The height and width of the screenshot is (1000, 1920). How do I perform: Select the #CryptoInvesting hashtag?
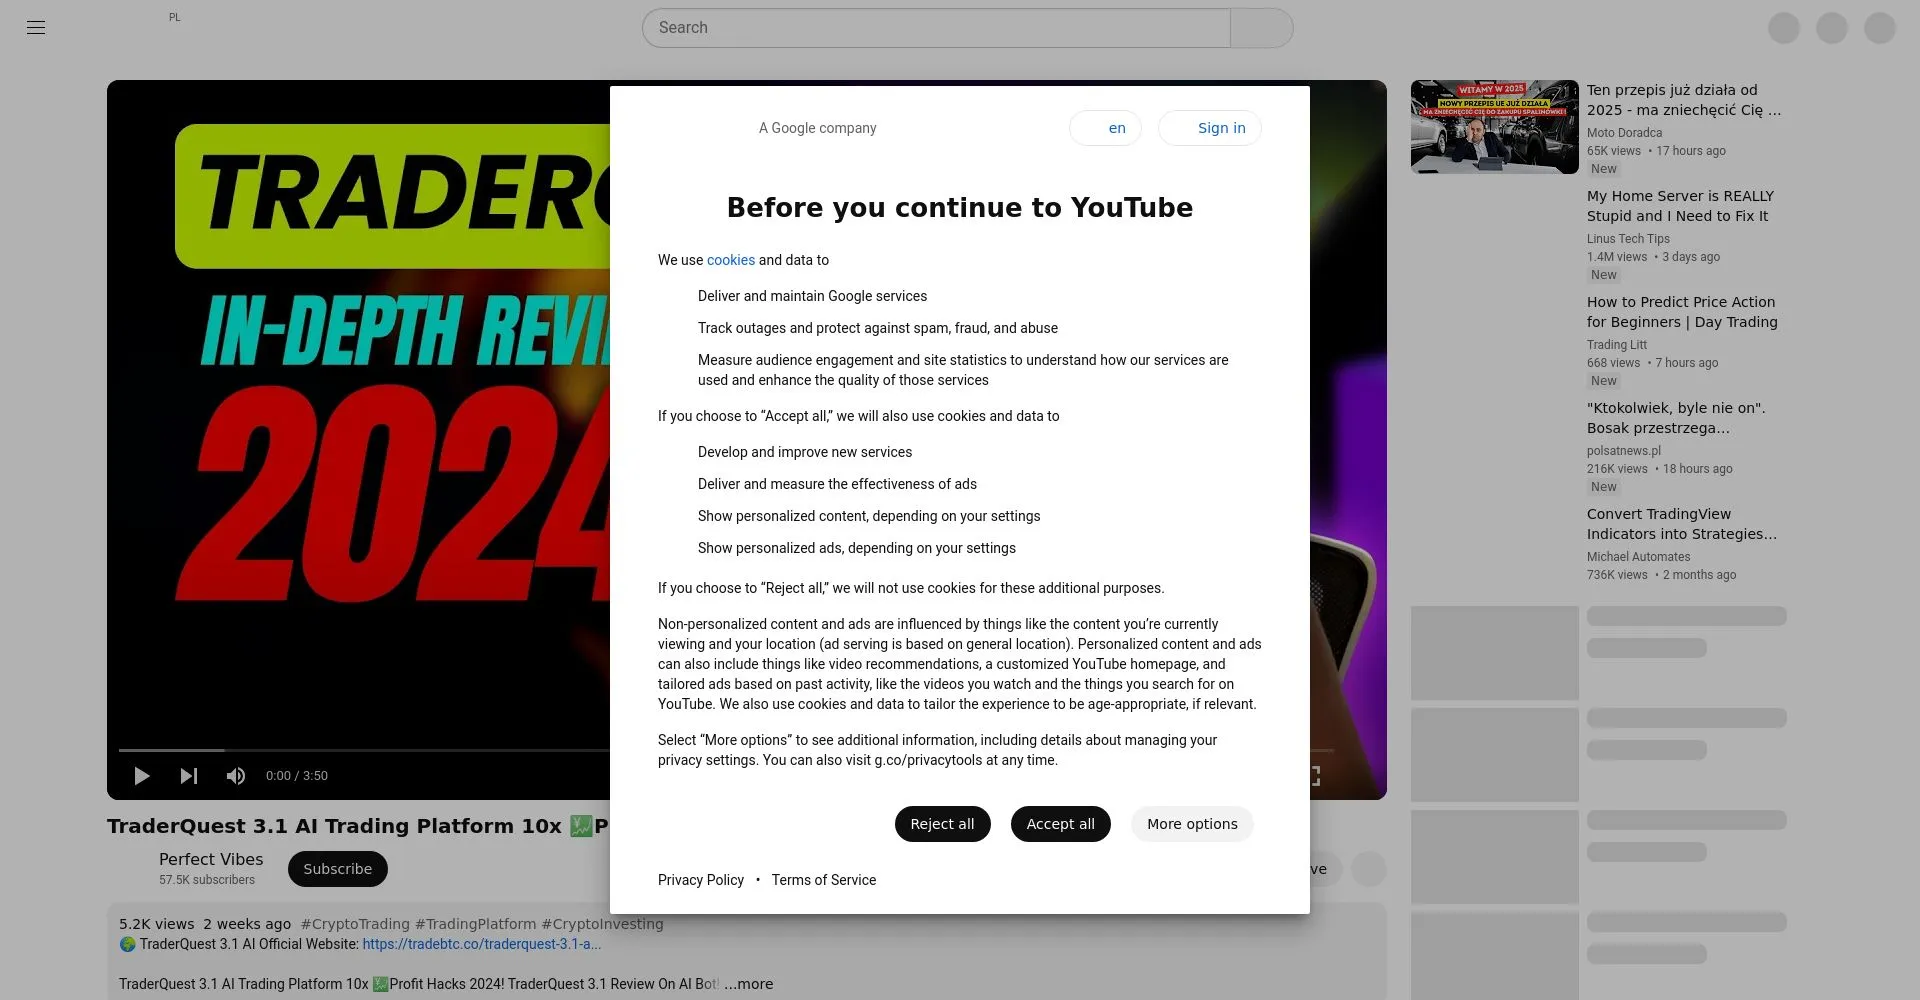click(602, 924)
